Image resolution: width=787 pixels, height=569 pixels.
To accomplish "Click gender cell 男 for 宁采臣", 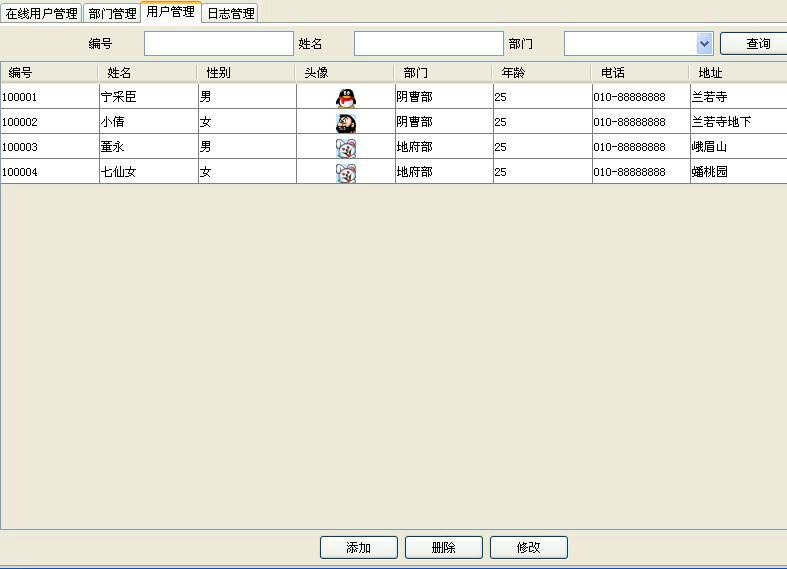I will pyautogui.click(x=247, y=96).
